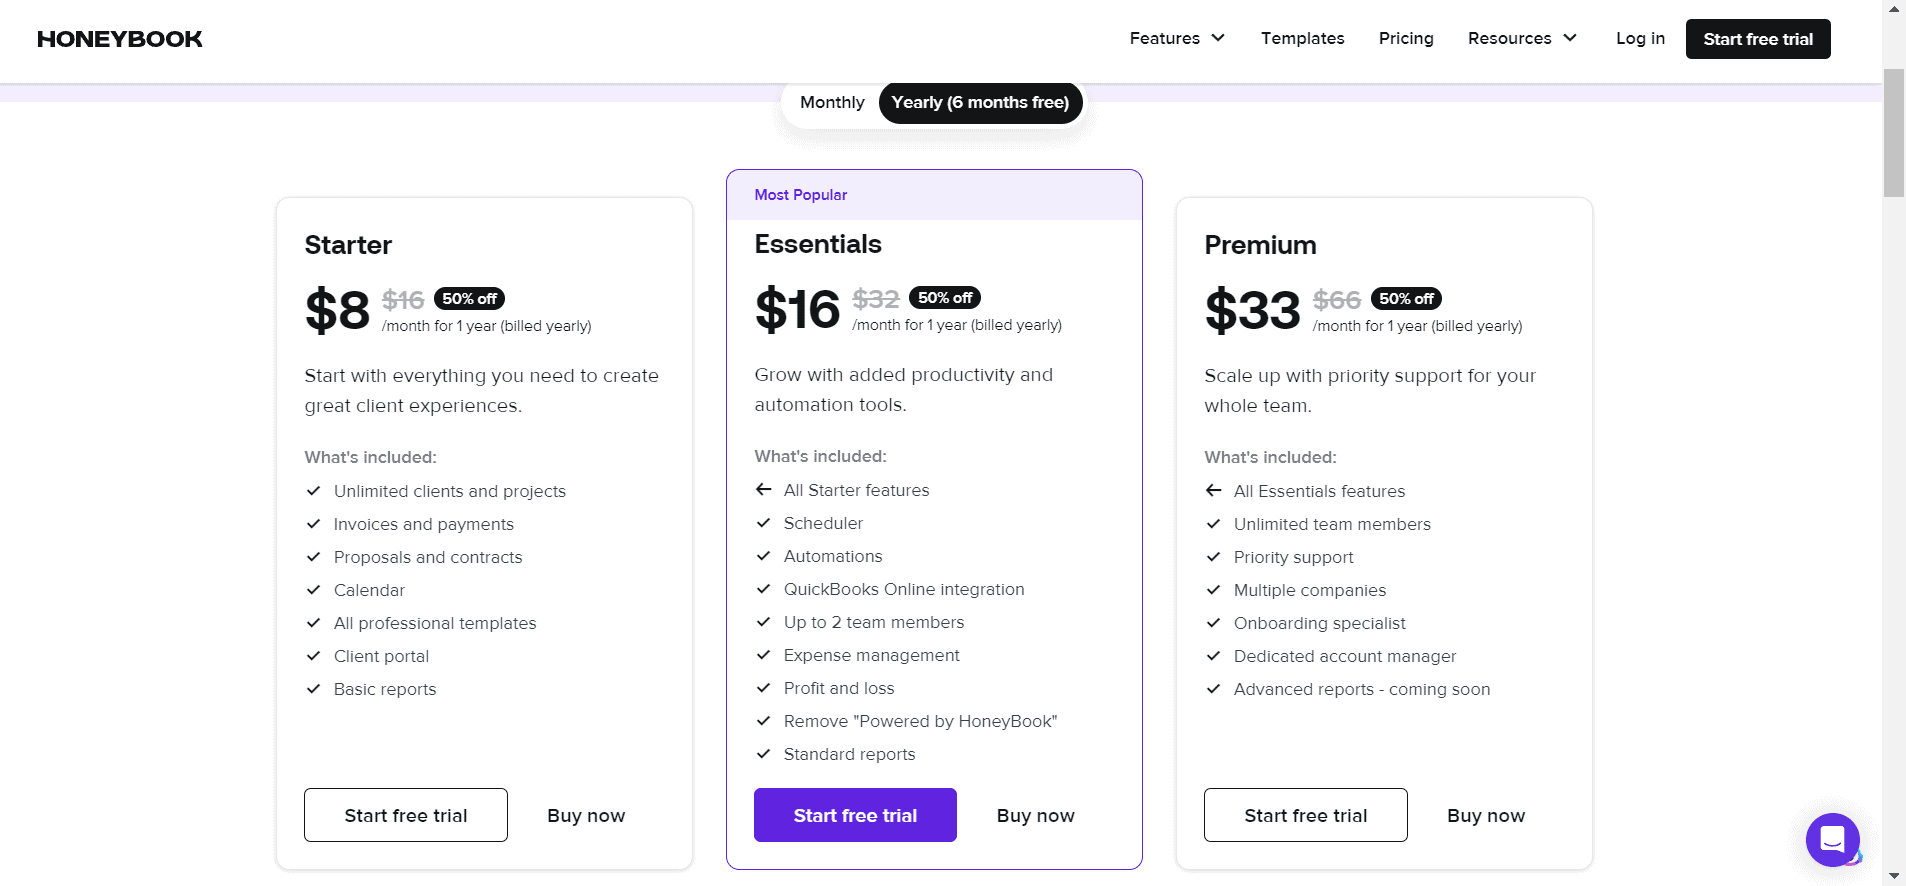1906x886 pixels.
Task: Click the scroll-up arrow on the scrollbar
Action: 1895,9
